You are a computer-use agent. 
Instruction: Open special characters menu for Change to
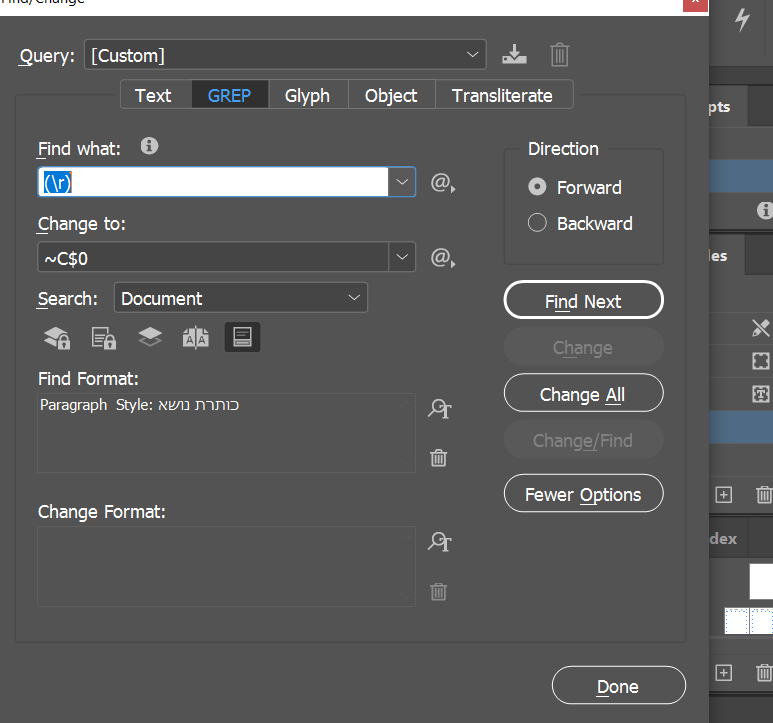[x=442, y=258]
